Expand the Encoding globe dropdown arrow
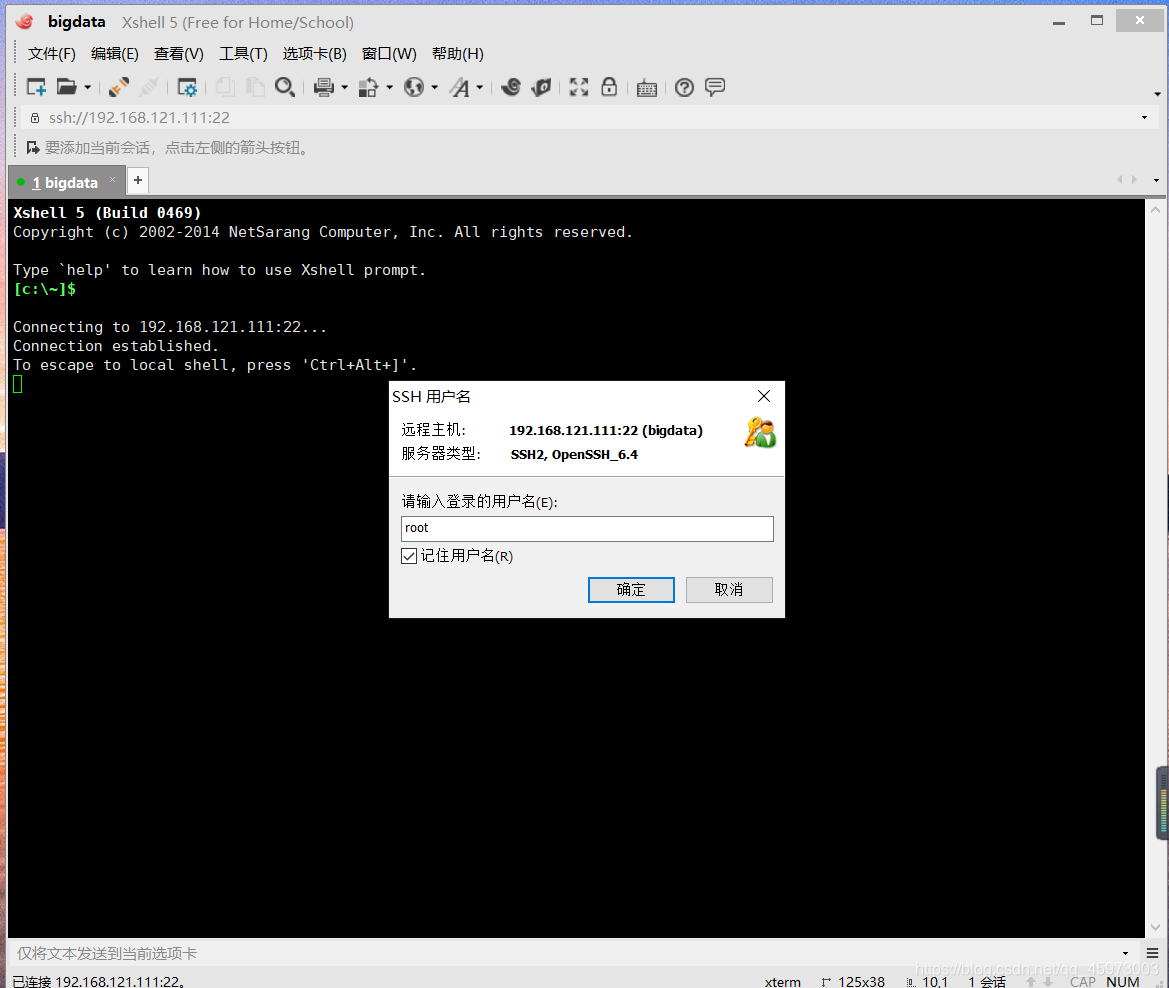The image size is (1169, 988). [x=435, y=87]
